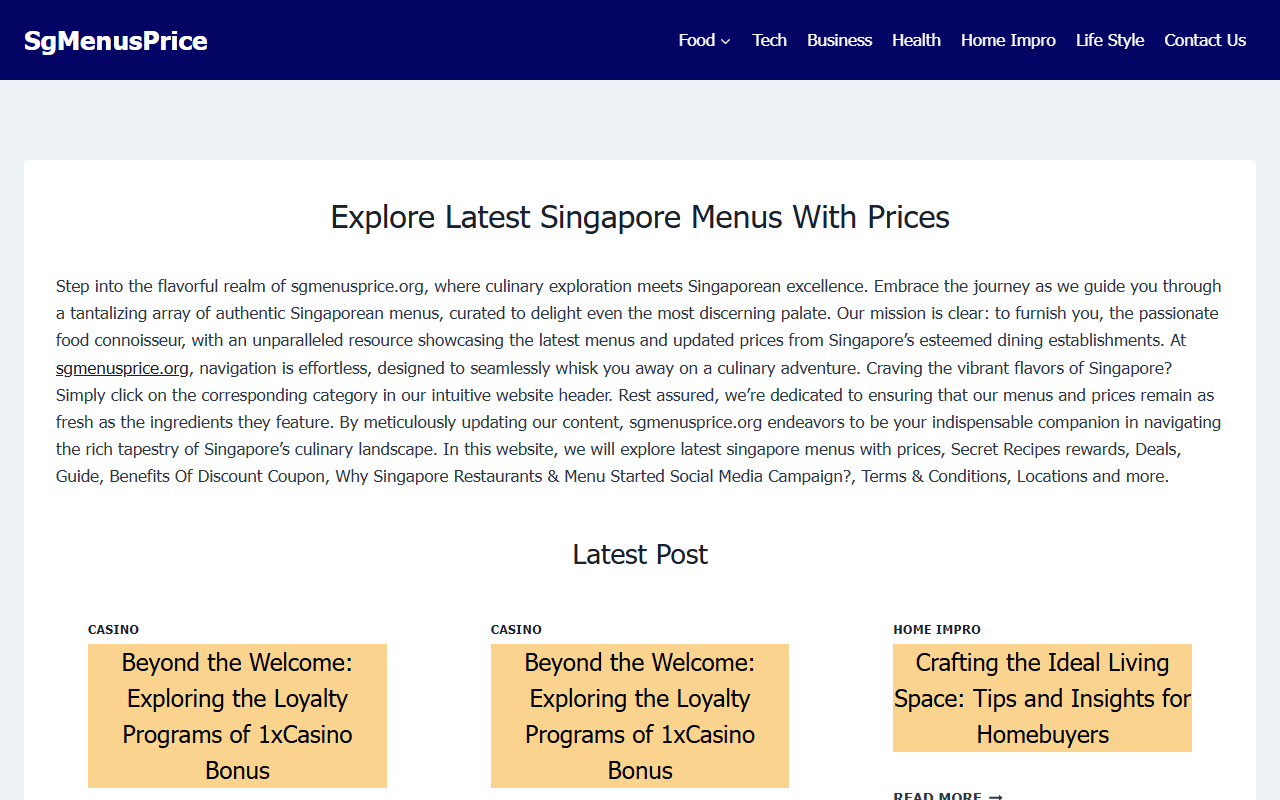Open first Beyond the Welcome post title
This screenshot has width=1280, height=800.
(237, 716)
